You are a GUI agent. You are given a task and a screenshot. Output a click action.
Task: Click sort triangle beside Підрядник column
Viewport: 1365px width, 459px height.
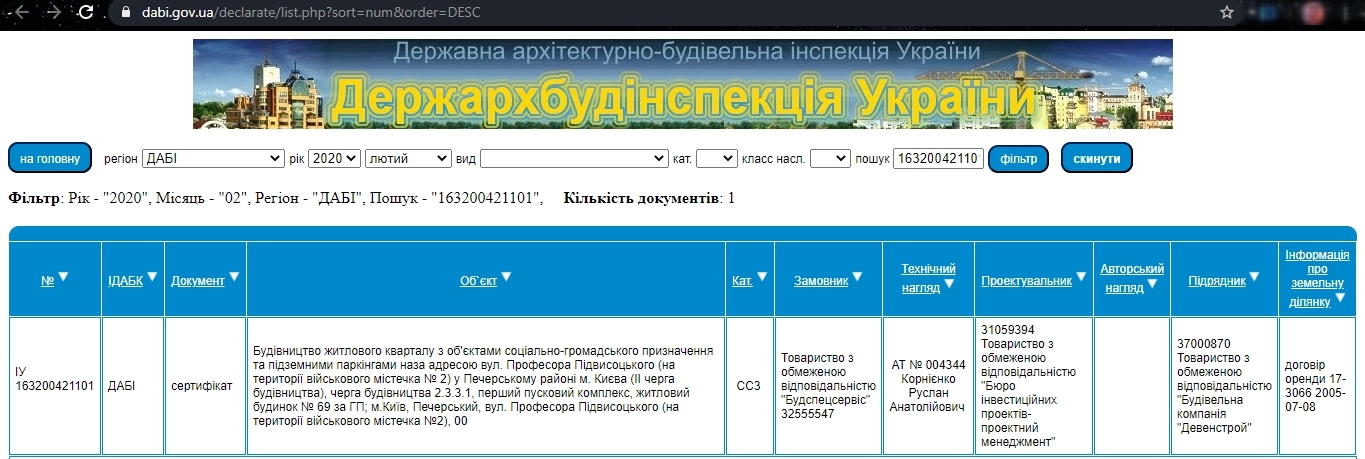pos(1256,277)
